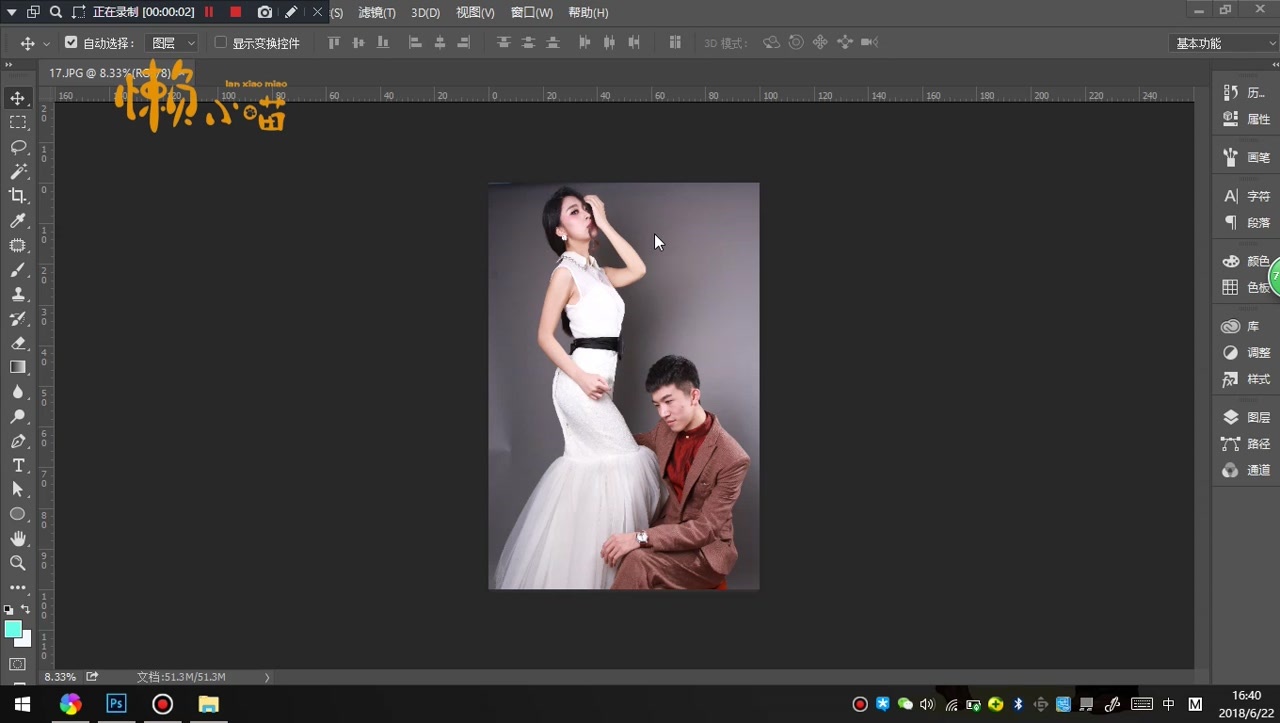This screenshot has height=723, width=1280.
Task: Uncheck the 自动选择 checkbox
Action: [71, 43]
